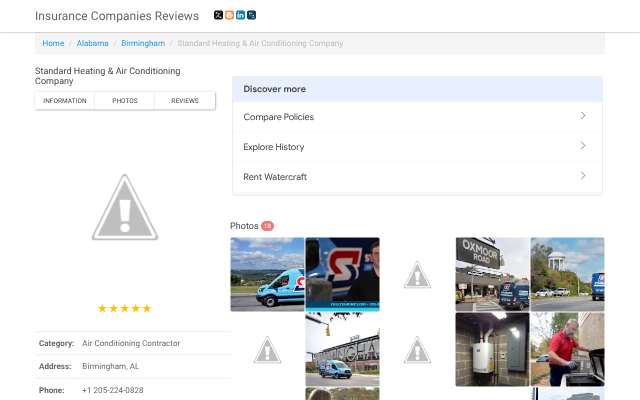This screenshot has height=400, width=640.
Task: Click the LinkedIn share icon
Action: pos(240,15)
